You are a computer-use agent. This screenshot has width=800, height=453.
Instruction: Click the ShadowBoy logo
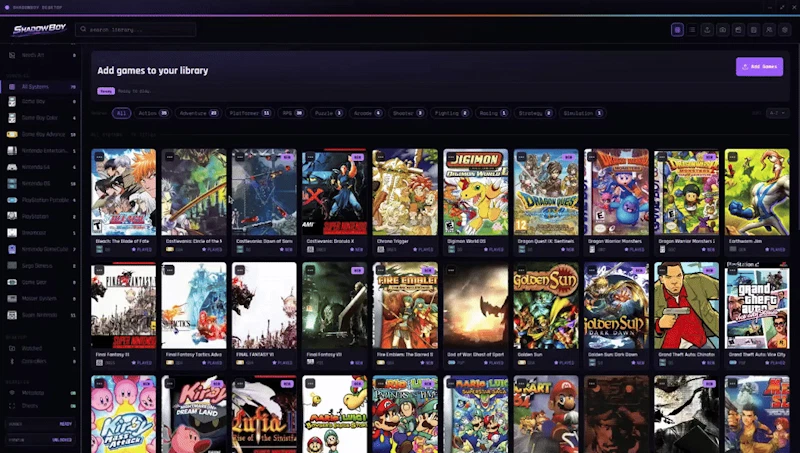point(39,30)
